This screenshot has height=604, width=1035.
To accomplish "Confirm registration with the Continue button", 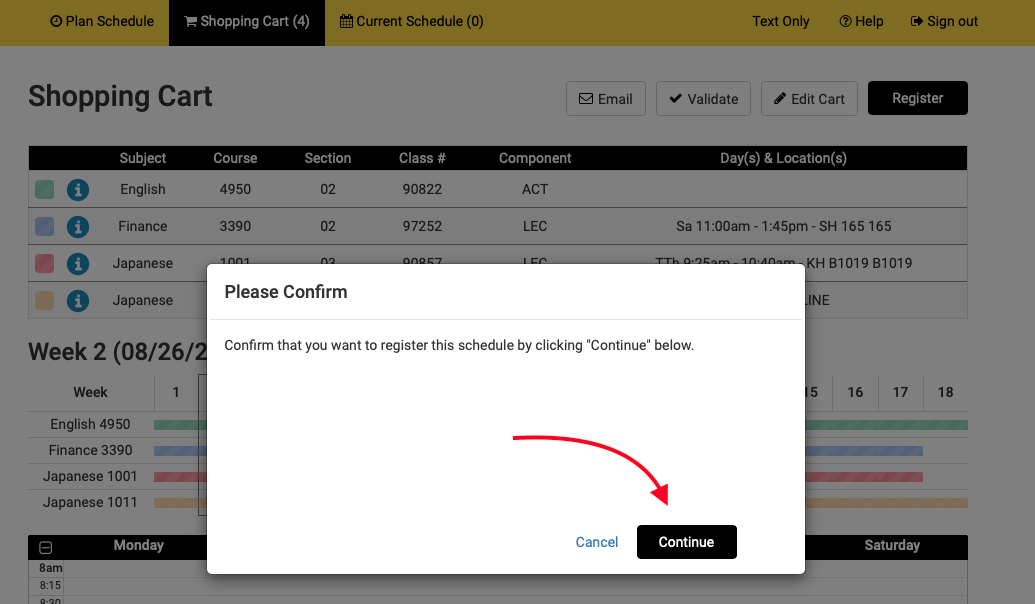I will [687, 542].
